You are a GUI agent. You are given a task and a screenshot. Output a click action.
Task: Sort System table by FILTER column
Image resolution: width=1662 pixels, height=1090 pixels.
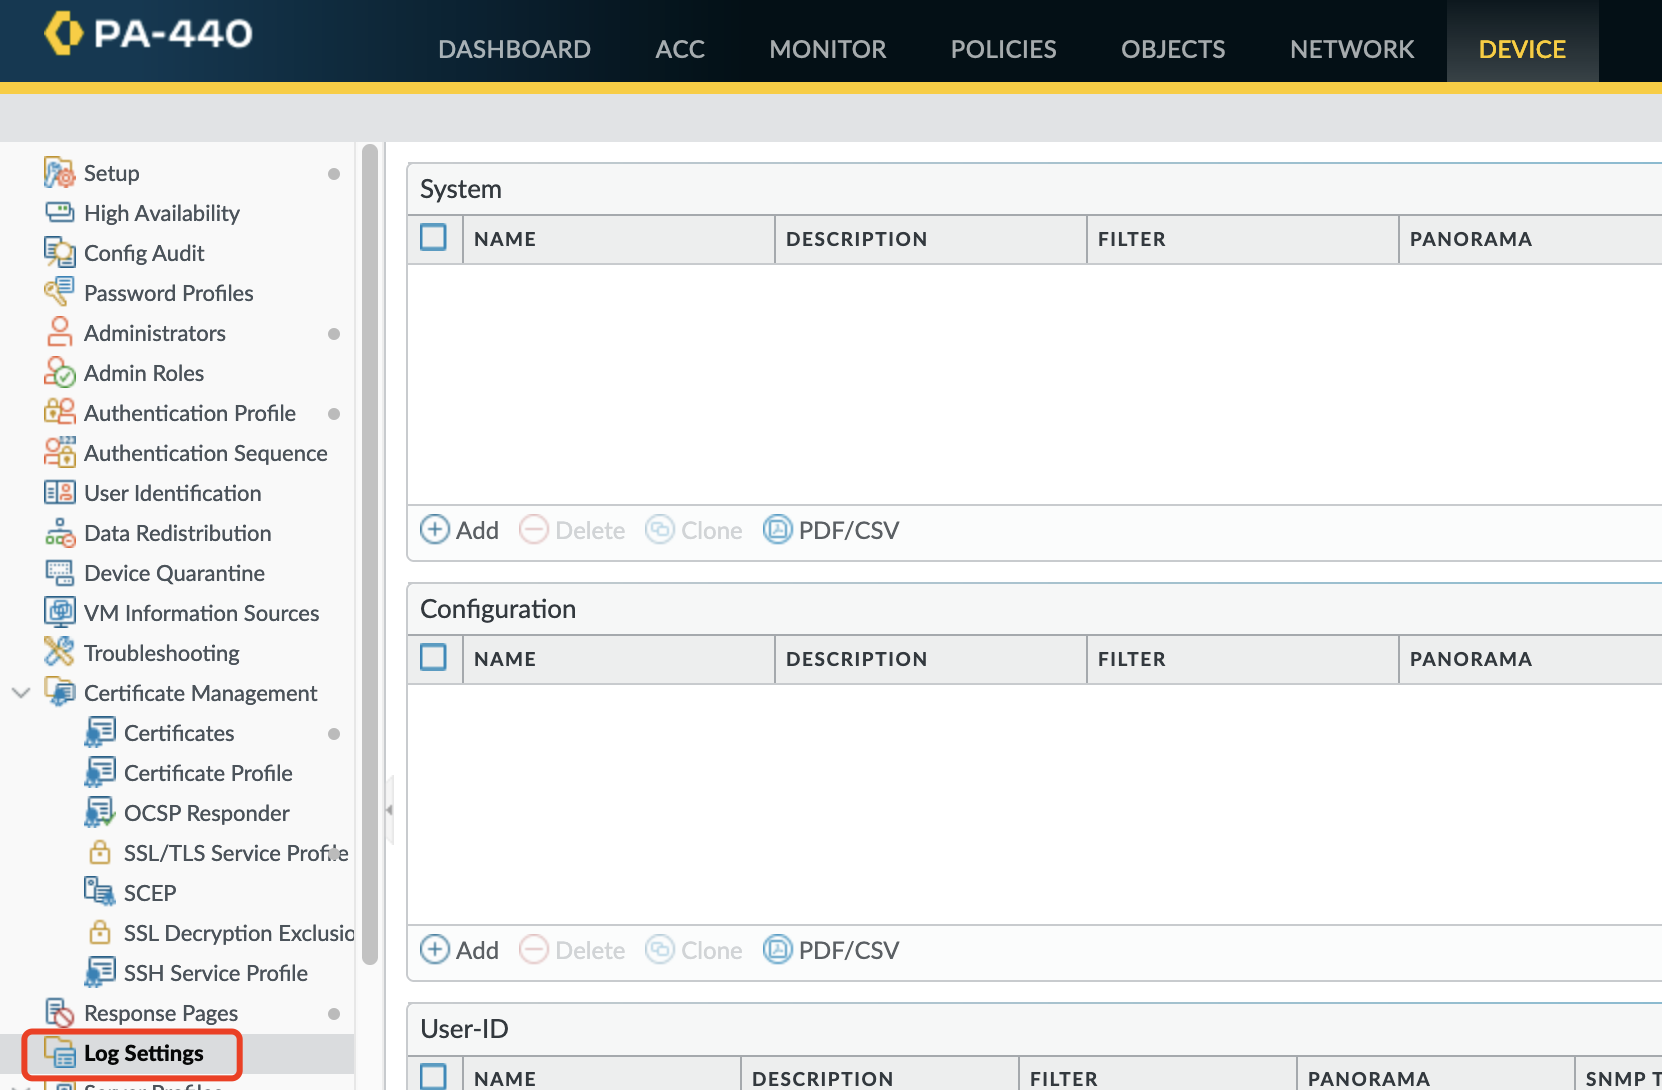tap(1242, 239)
